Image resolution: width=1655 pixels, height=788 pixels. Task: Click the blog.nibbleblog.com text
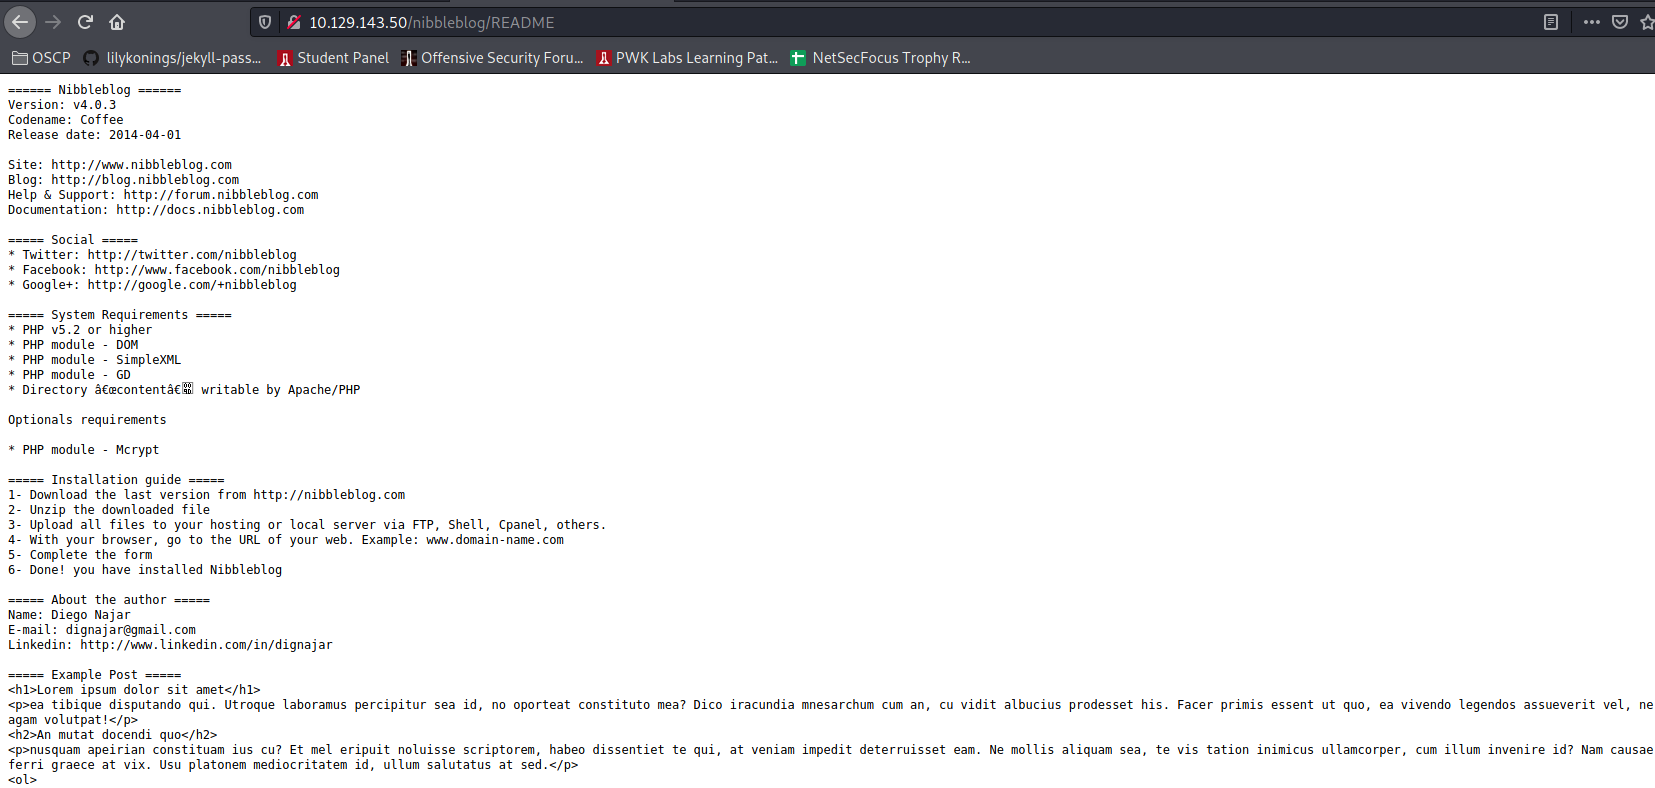click(x=145, y=180)
